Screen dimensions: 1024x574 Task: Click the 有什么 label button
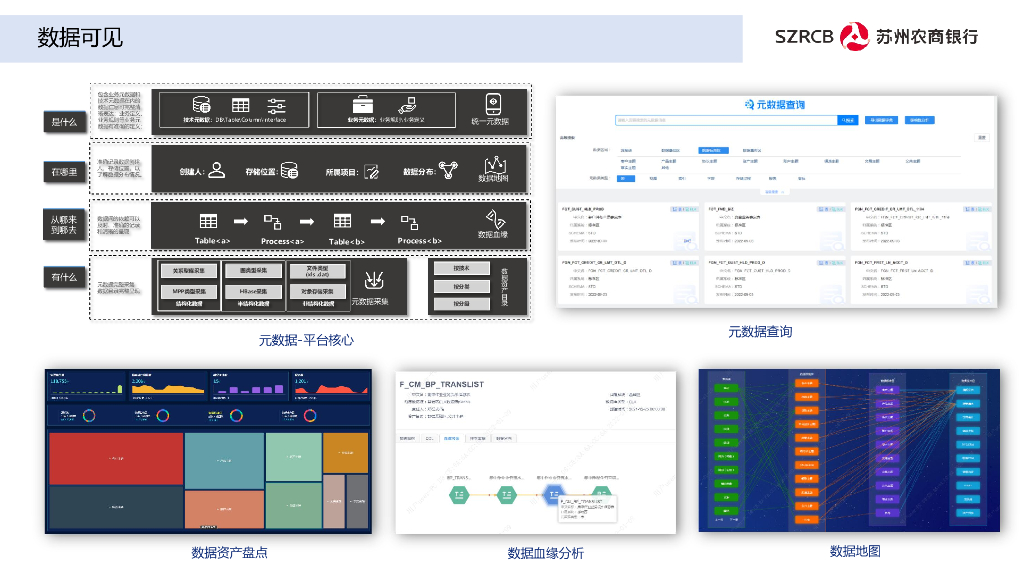coord(65,278)
